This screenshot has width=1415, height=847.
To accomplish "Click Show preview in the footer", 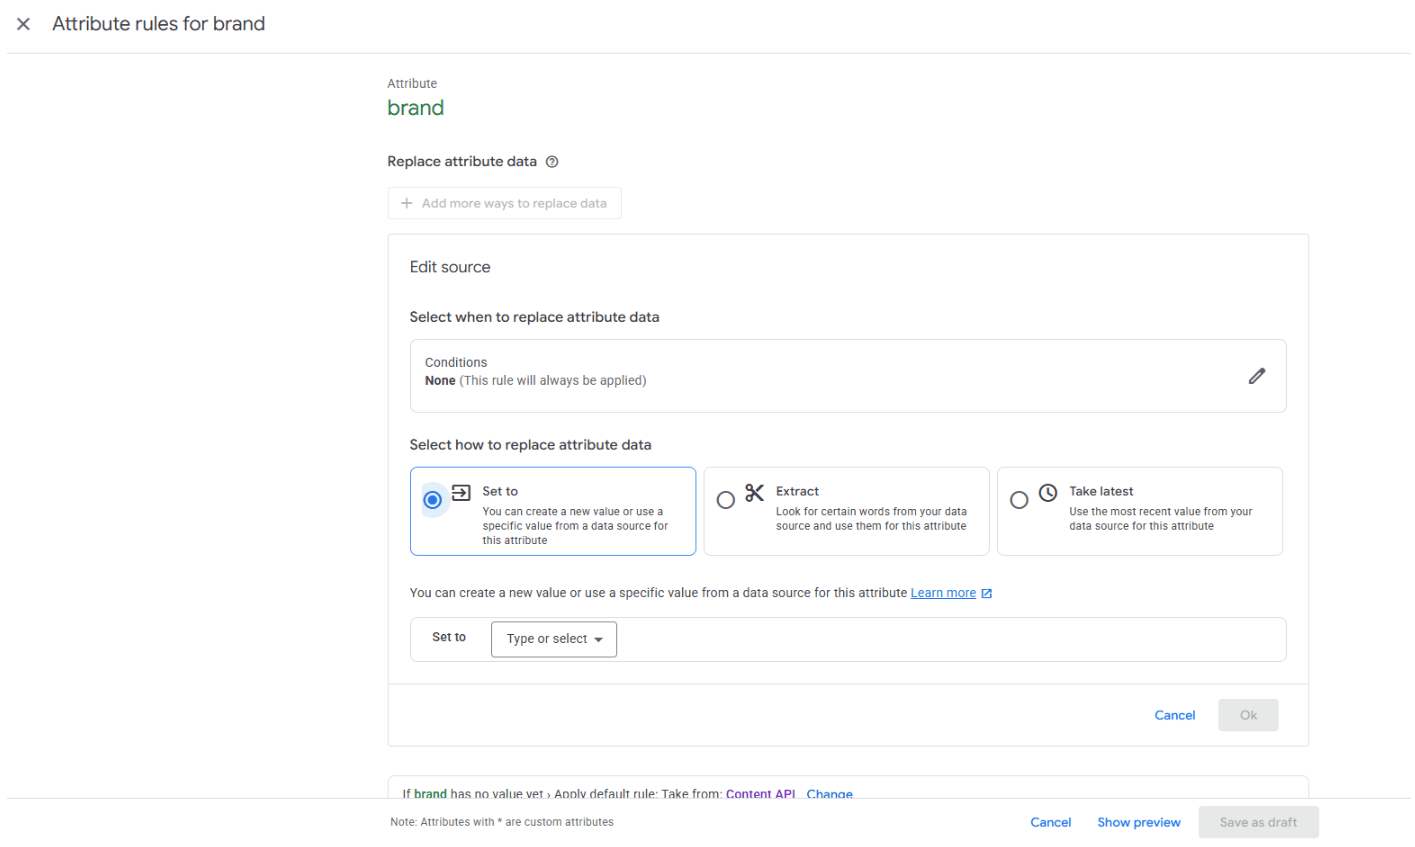I will pyautogui.click(x=1138, y=822).
